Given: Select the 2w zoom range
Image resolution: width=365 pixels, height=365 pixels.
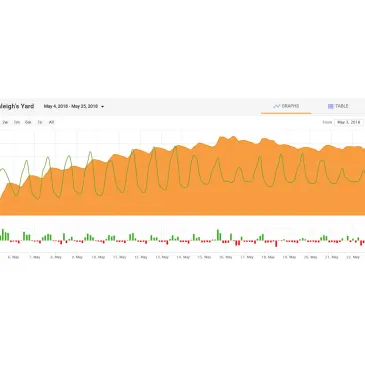Looking at the screenshot, I should coord(5,122).
